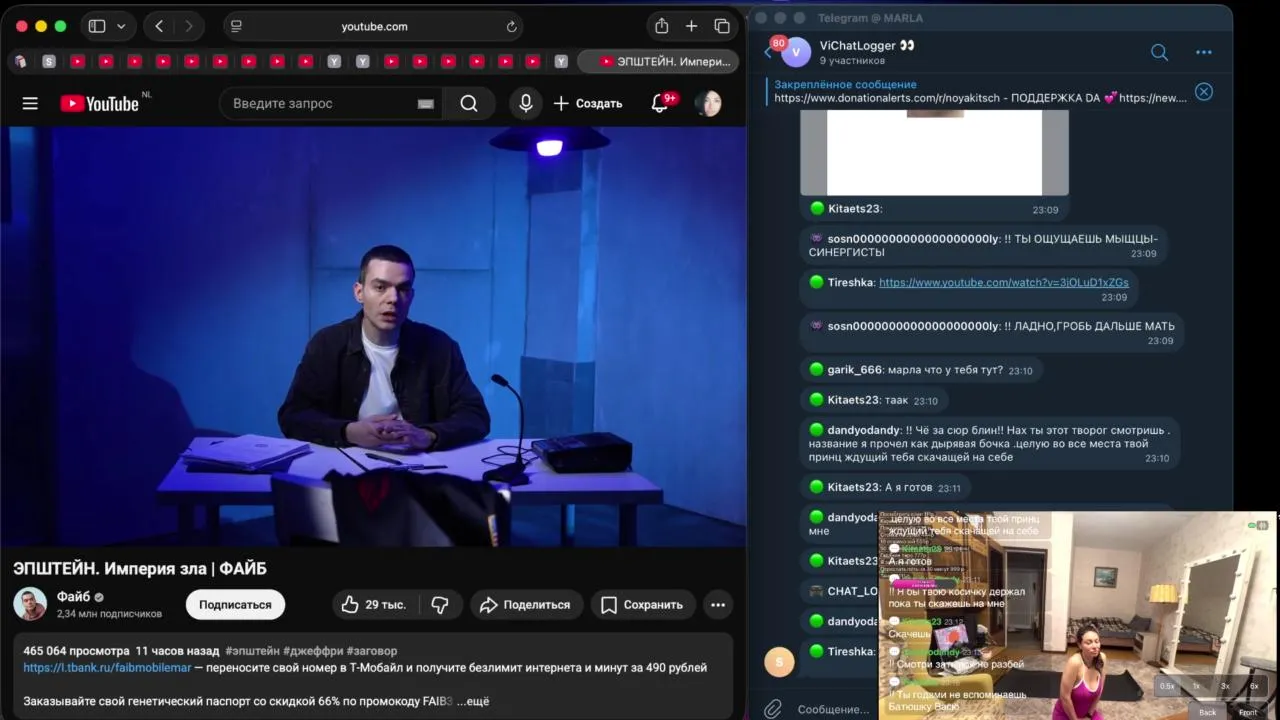Image resolution: width=1280 pixels, height=720 pixels.
Task: Go forward with Safari's forward arrow
Action: click(188, 26)
